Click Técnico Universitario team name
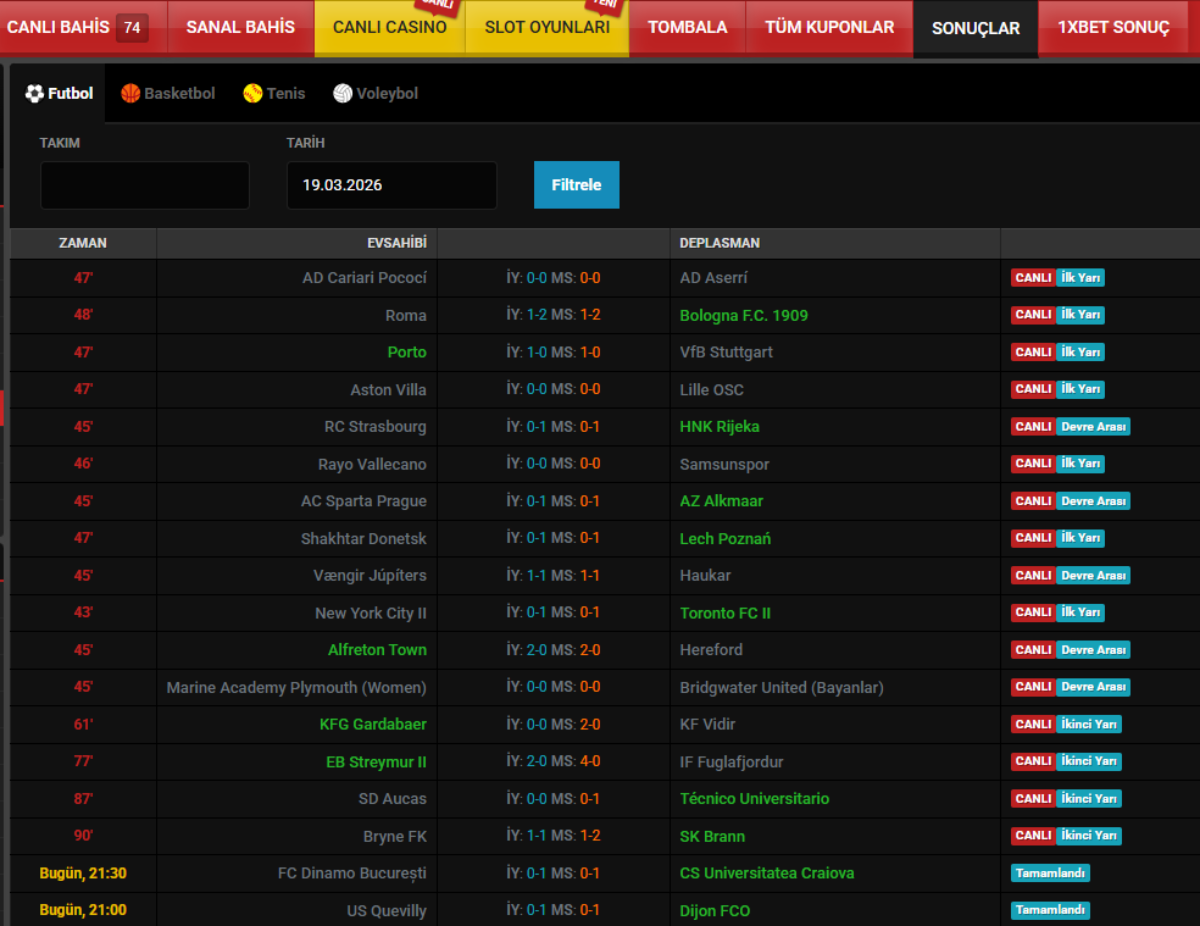The height and width of the screenshot is (926, 1200). [x=755, y=799]
